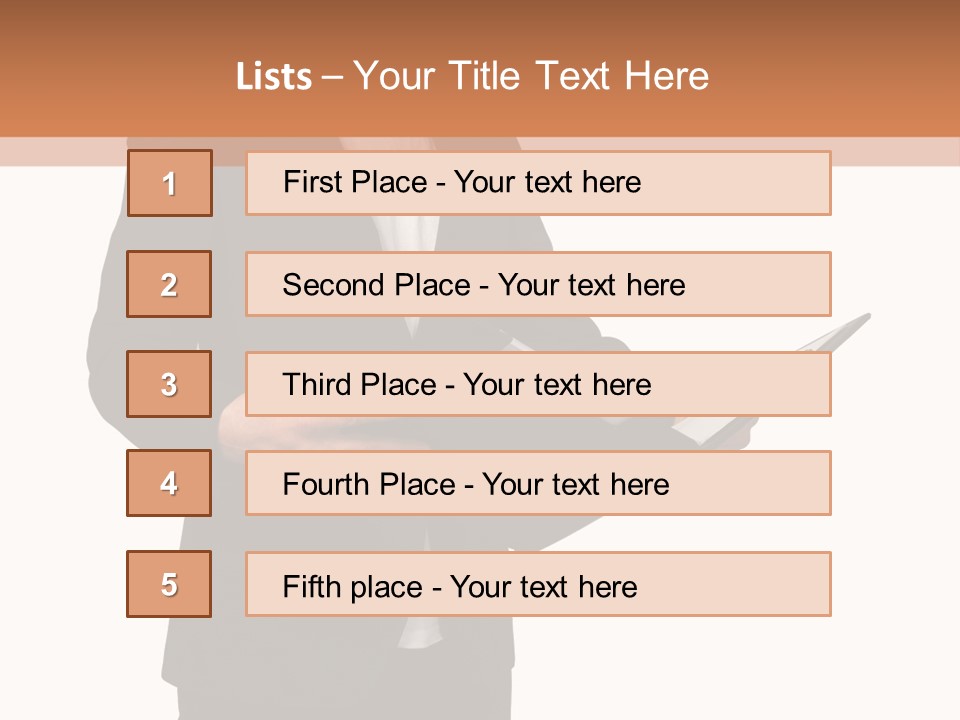Click the bold word "Lists" in title
This screenshot has width=960, height=720.
tap(274, 76)
